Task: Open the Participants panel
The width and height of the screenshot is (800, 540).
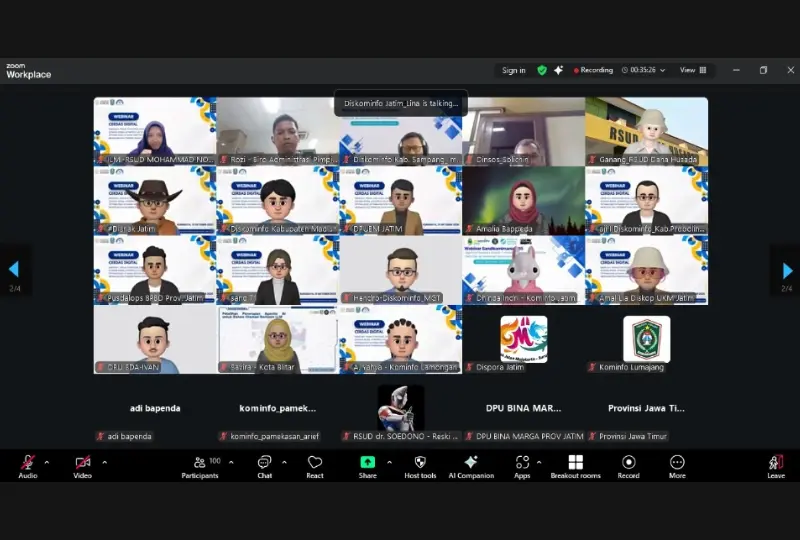Action: [200, 466]
